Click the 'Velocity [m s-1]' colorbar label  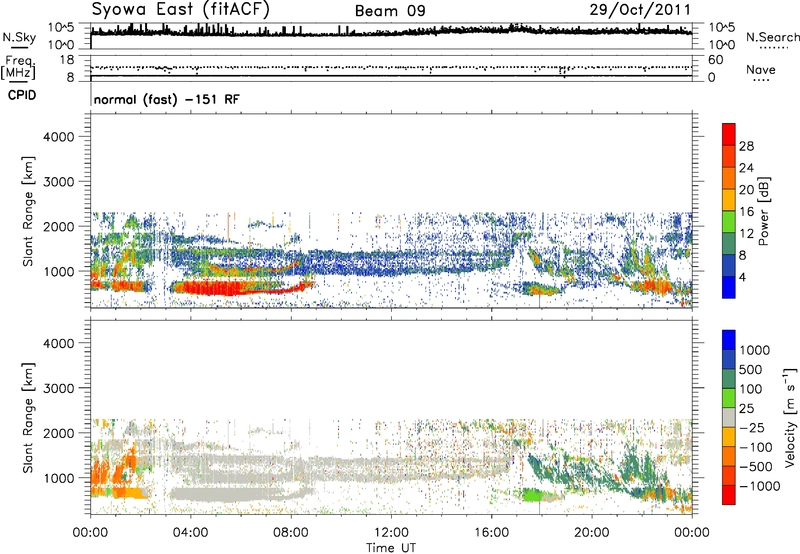point(790,417)
